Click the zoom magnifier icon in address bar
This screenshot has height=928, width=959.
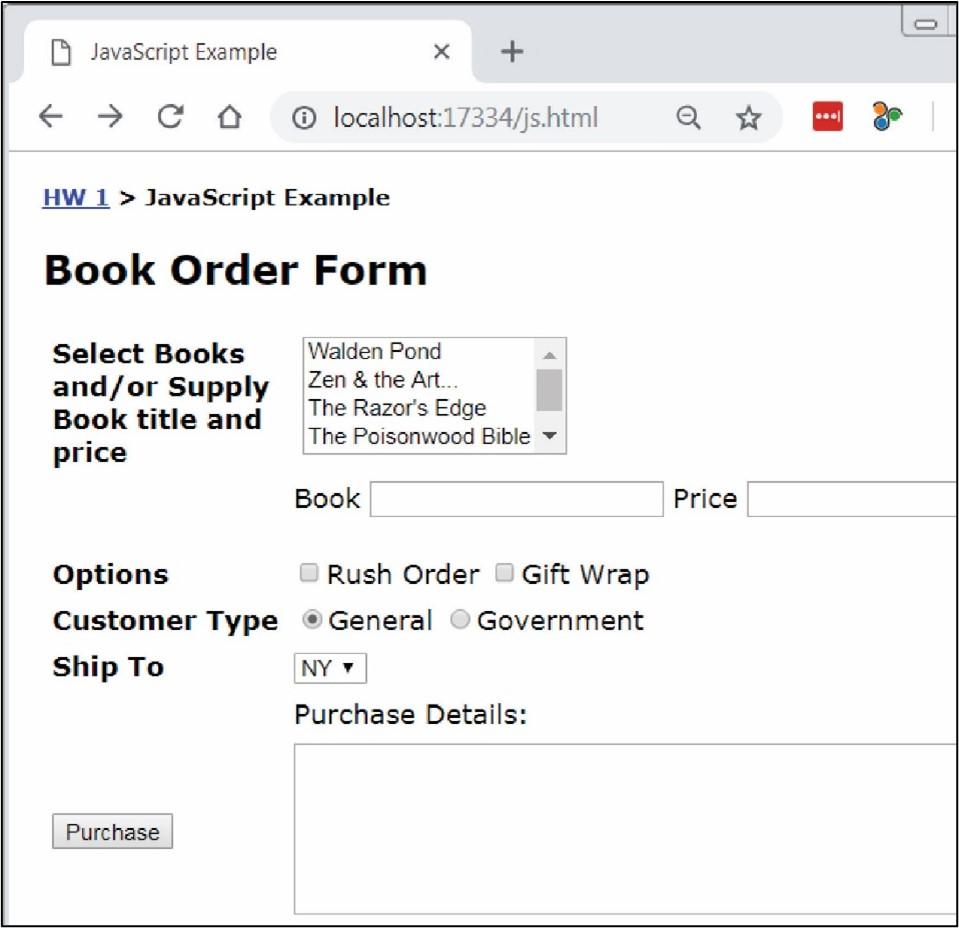pyautogui.click(x=689, y=117)
